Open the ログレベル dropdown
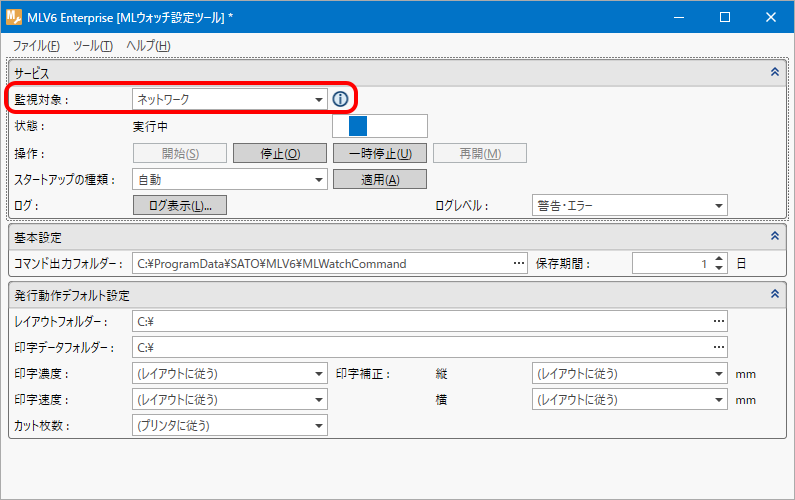 pos(630,205)
